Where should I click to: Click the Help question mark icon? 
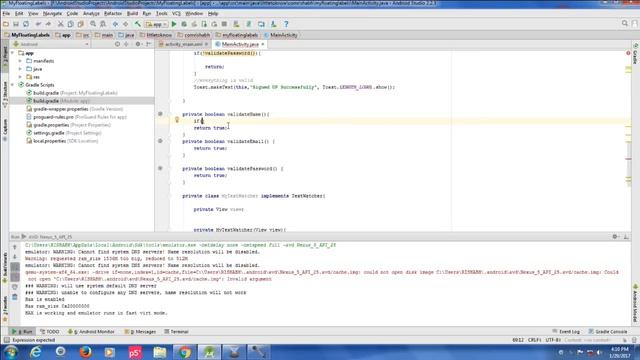(286, 24)
